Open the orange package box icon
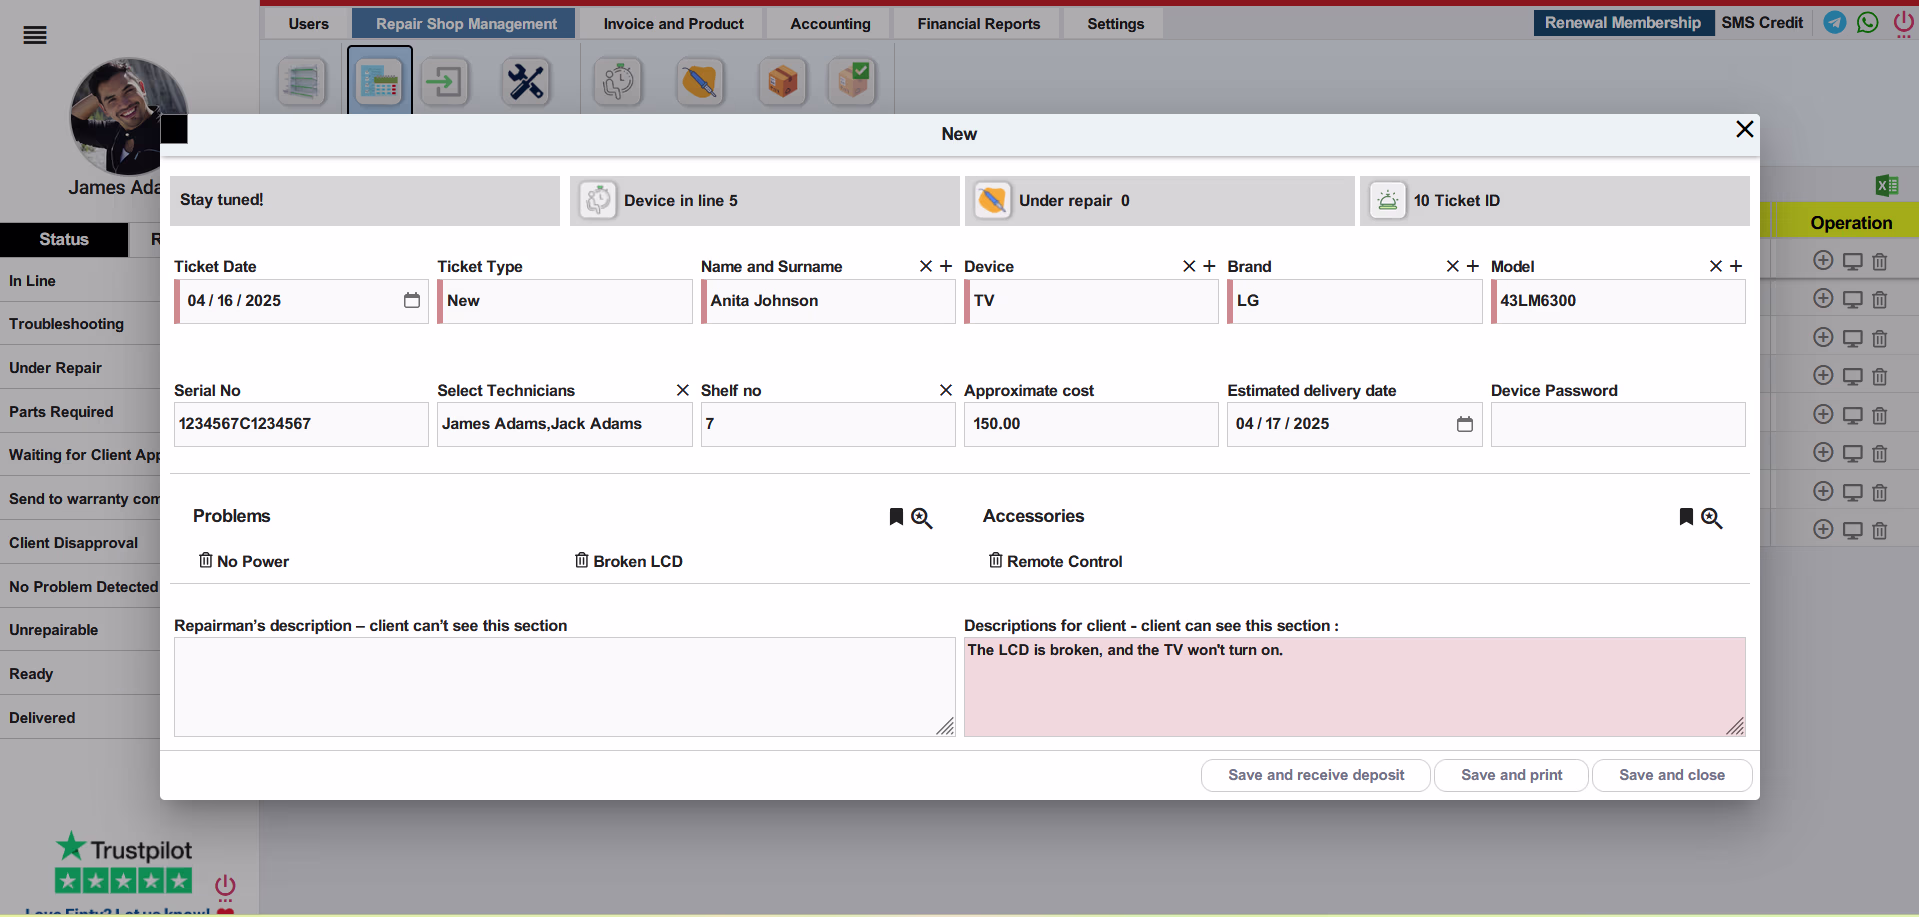1919x917 pixels. click(x=783, y=82)
